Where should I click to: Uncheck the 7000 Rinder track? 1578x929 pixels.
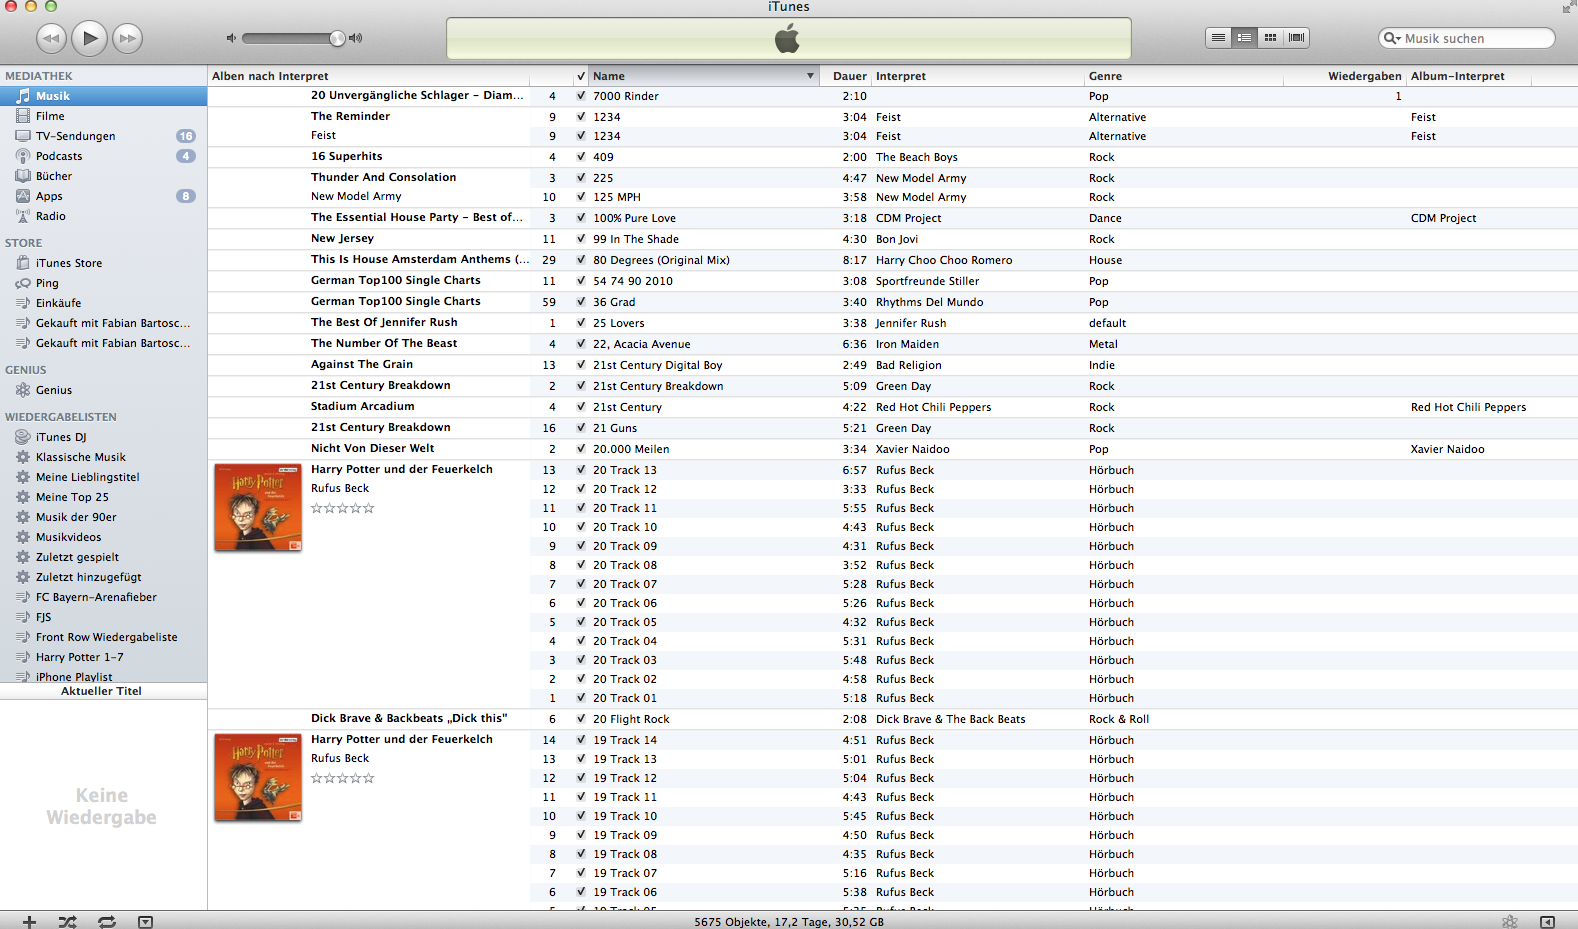coord(581,96)
